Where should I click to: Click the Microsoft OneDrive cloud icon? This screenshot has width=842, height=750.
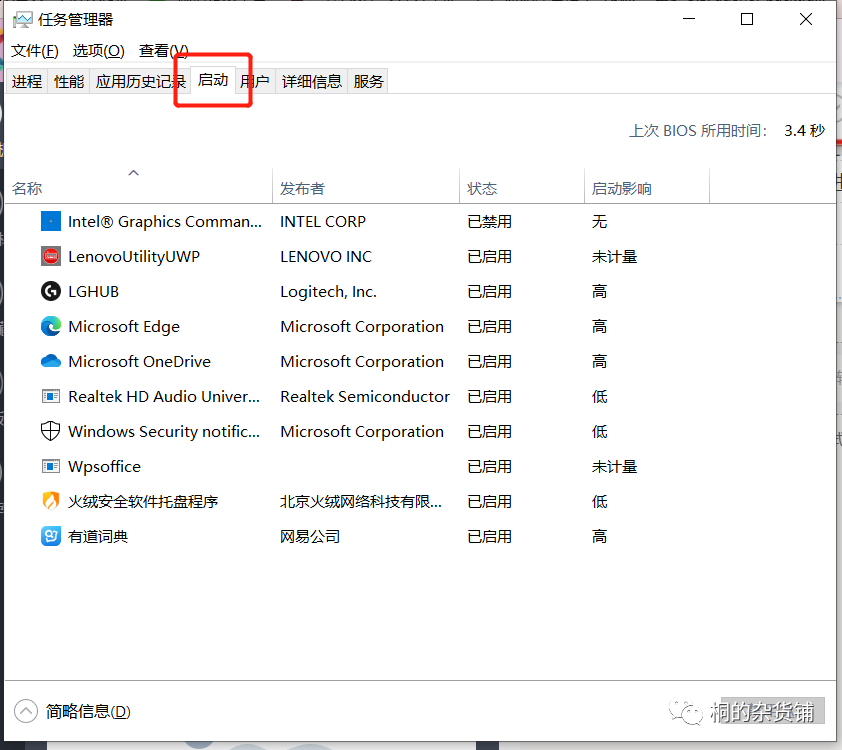click(x=51, y=362)
